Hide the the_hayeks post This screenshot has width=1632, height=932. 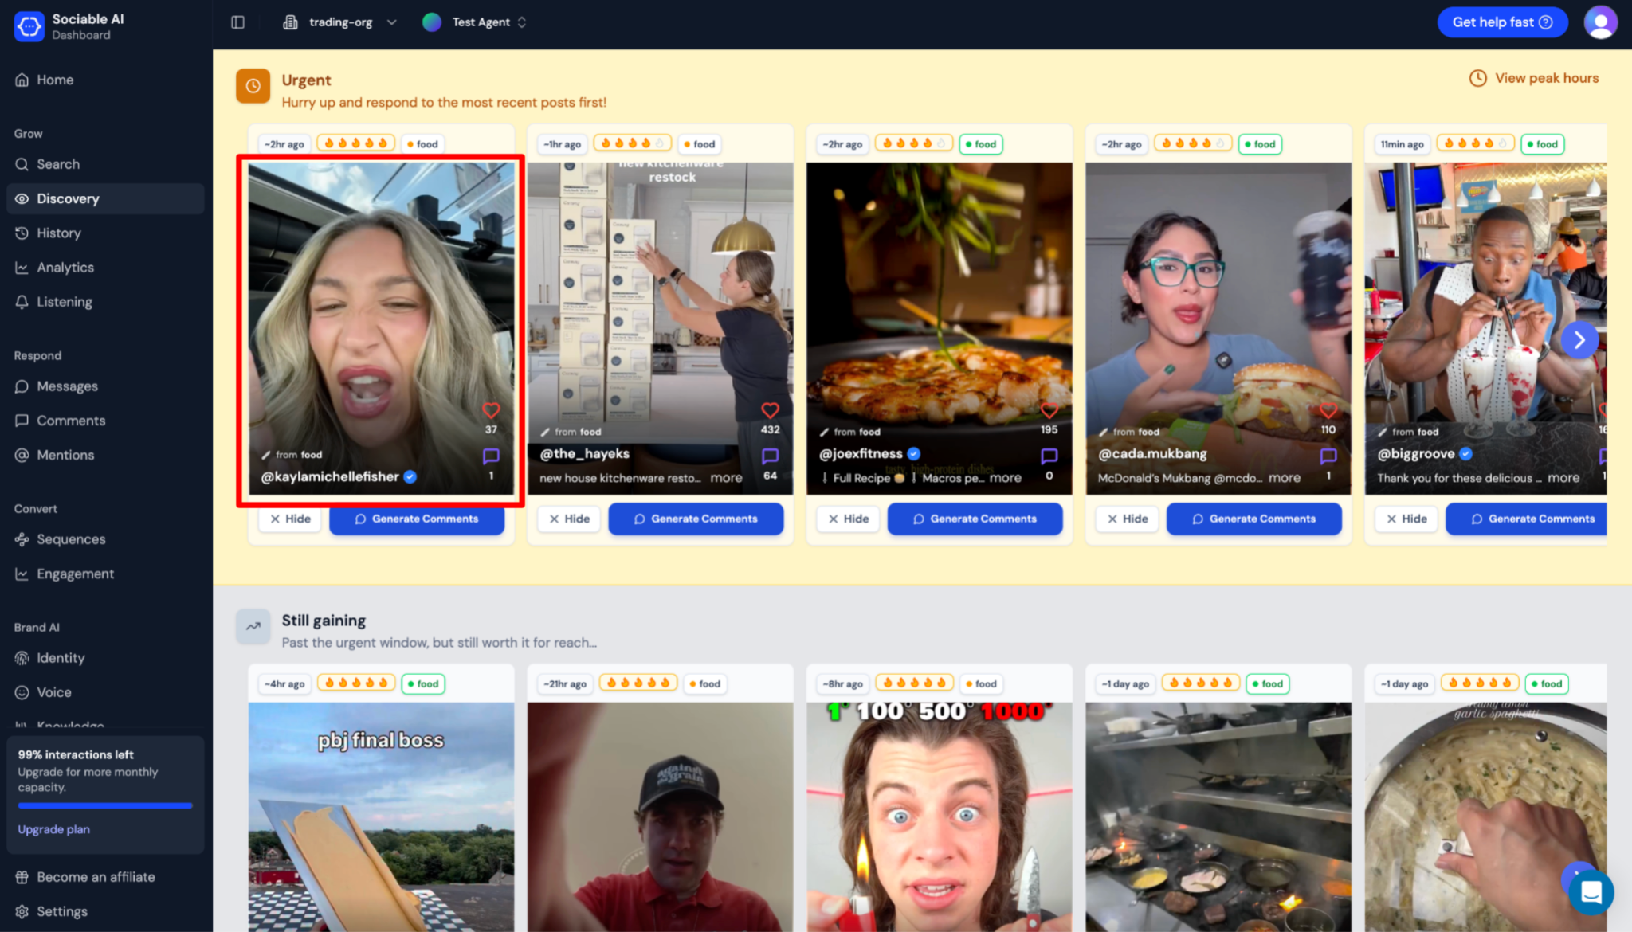[x=570, y=519]
